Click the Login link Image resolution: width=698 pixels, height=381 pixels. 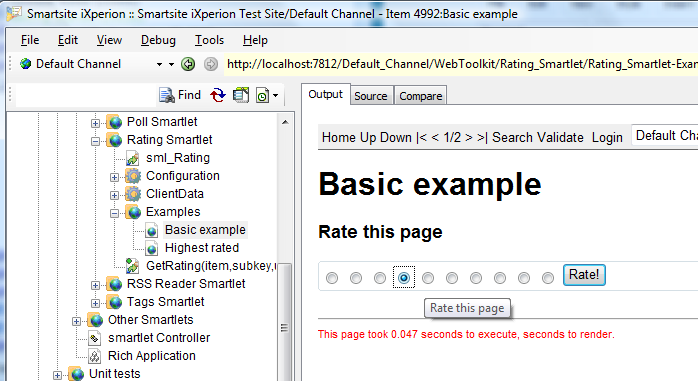tap(607, 138)
